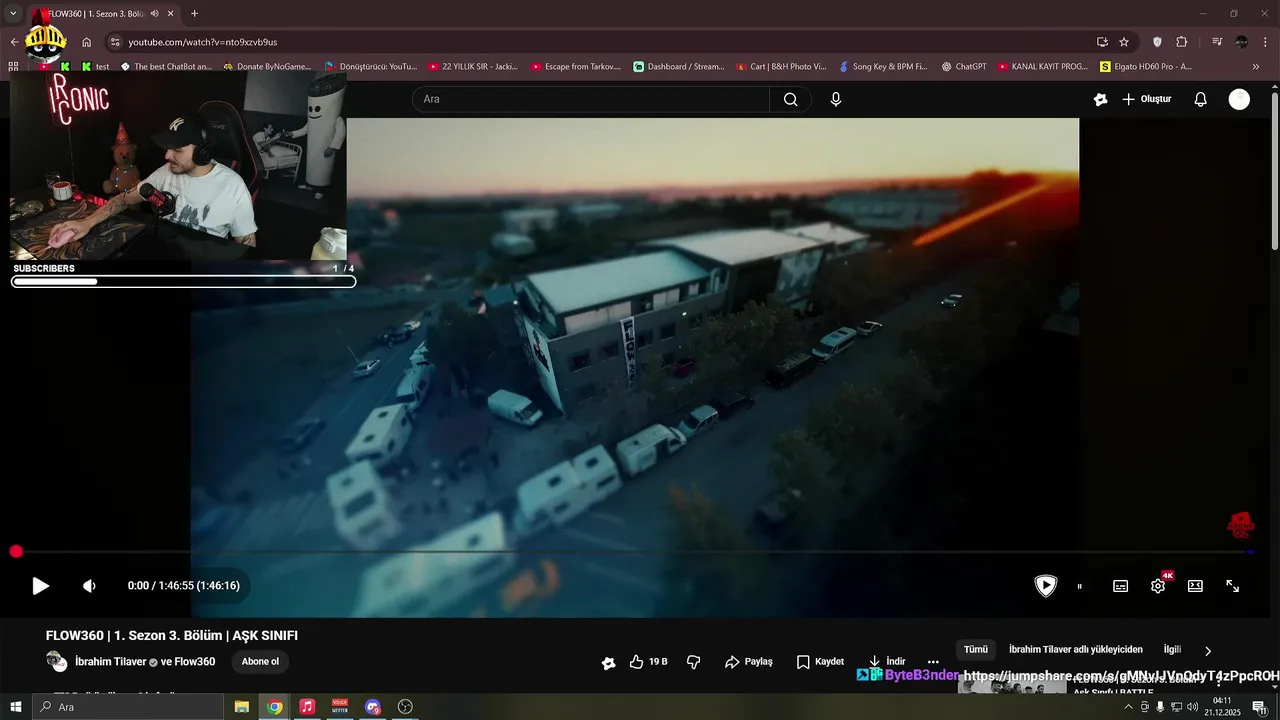Viewport: 1280px width, 720px height.
Task: Open Cart | B&H Photo Vi... bookmark
Action: (x=781, y=67)
